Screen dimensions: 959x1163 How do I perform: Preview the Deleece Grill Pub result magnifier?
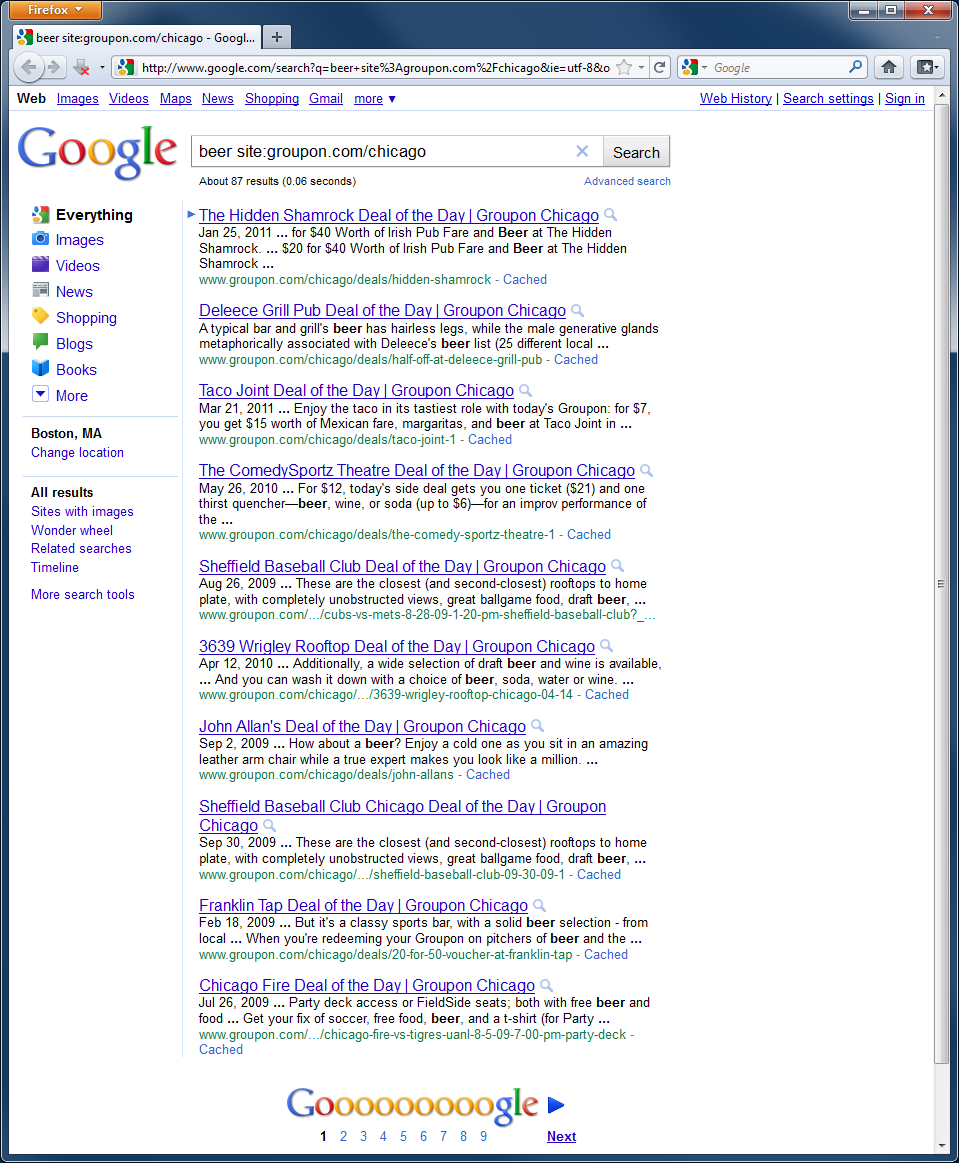(578, 310)
